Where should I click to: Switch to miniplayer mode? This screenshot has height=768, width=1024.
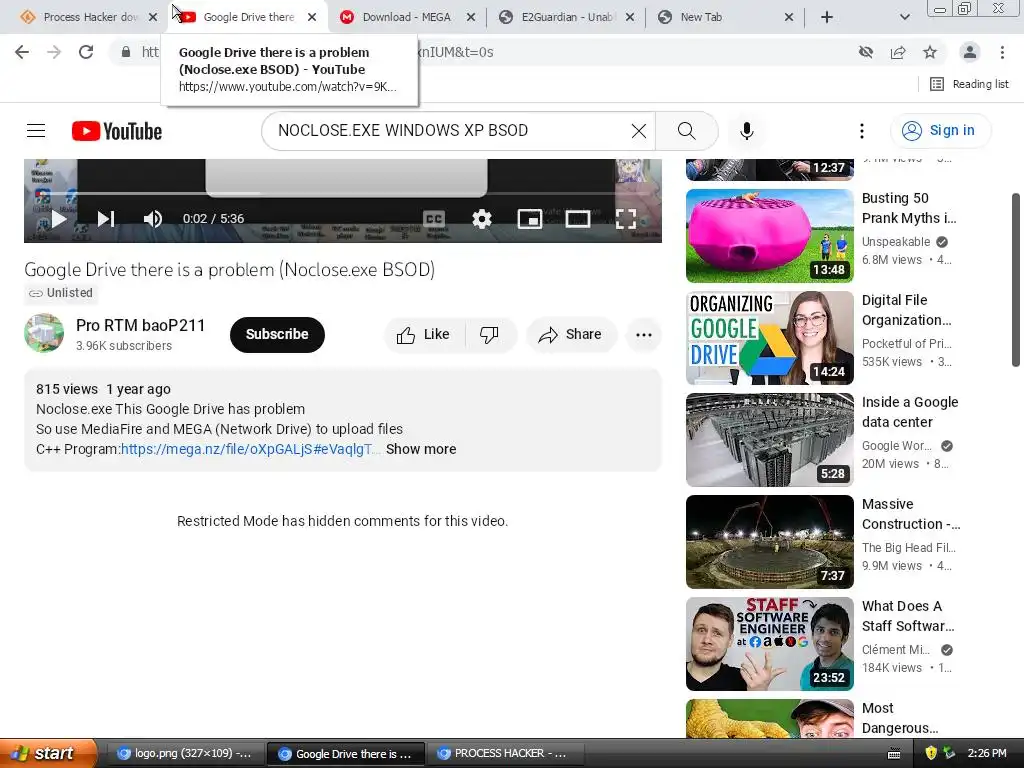pyautogui.click(x=530, y=219)
